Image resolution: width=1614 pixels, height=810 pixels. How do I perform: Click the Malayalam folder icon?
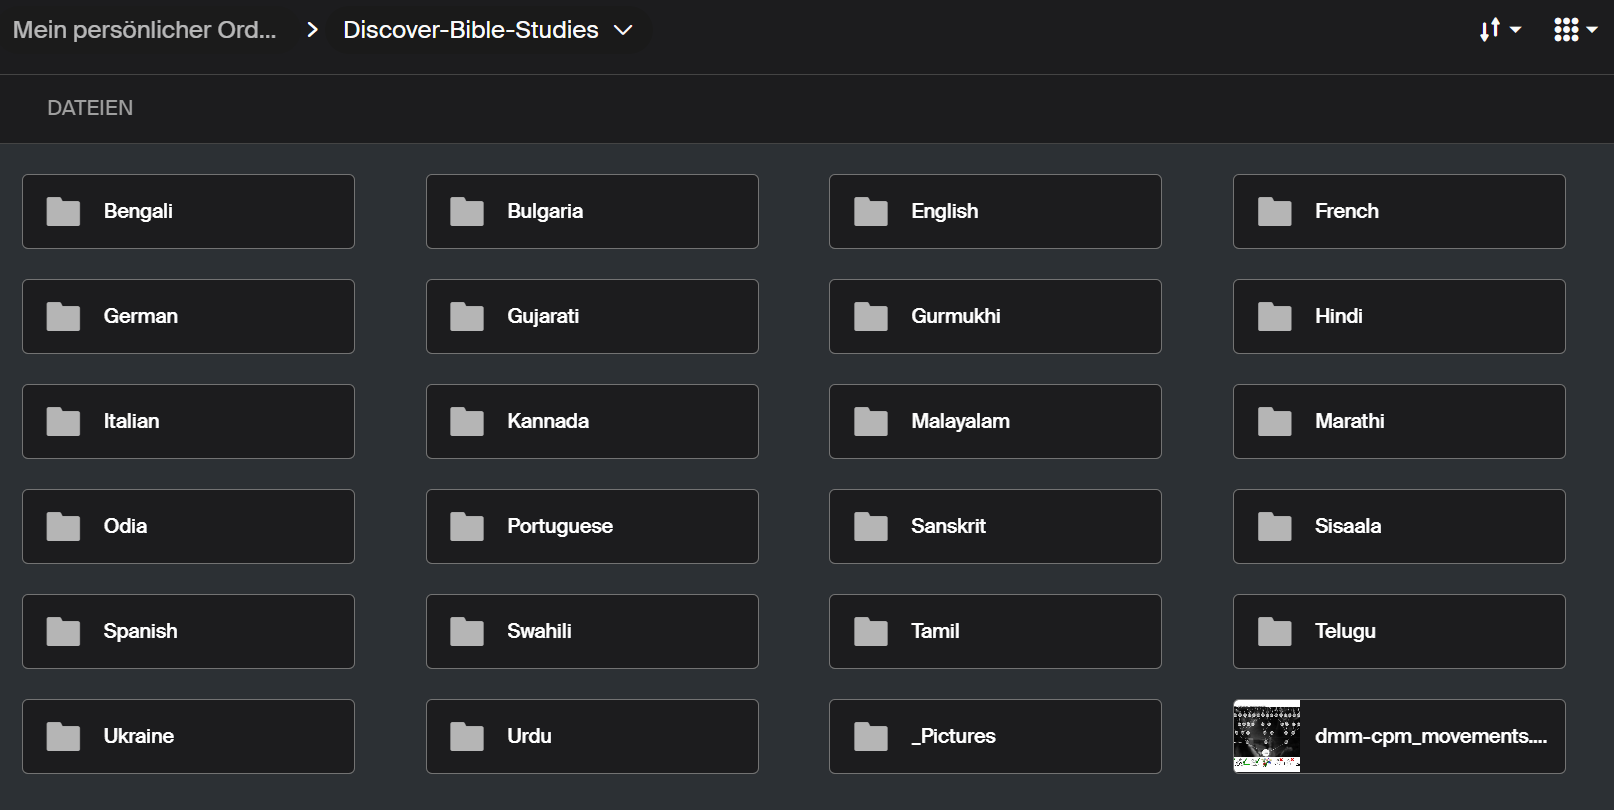pyautogui.click(x=871, y=421)
